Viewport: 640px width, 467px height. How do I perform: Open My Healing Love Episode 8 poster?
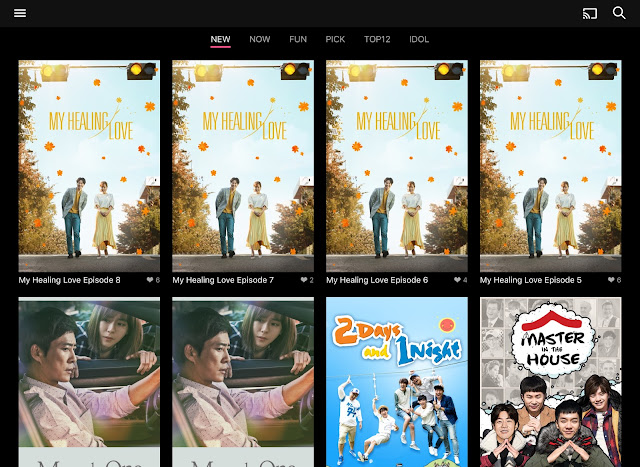[89, 166]
